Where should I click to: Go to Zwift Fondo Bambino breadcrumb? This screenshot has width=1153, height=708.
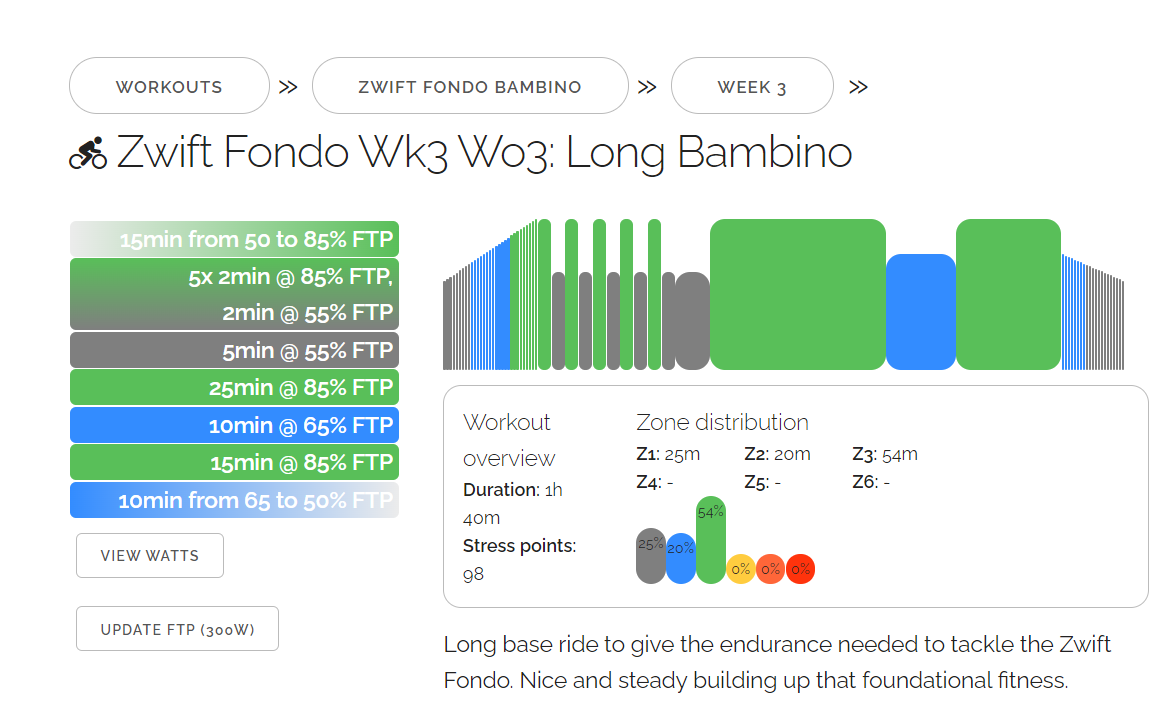470,86
